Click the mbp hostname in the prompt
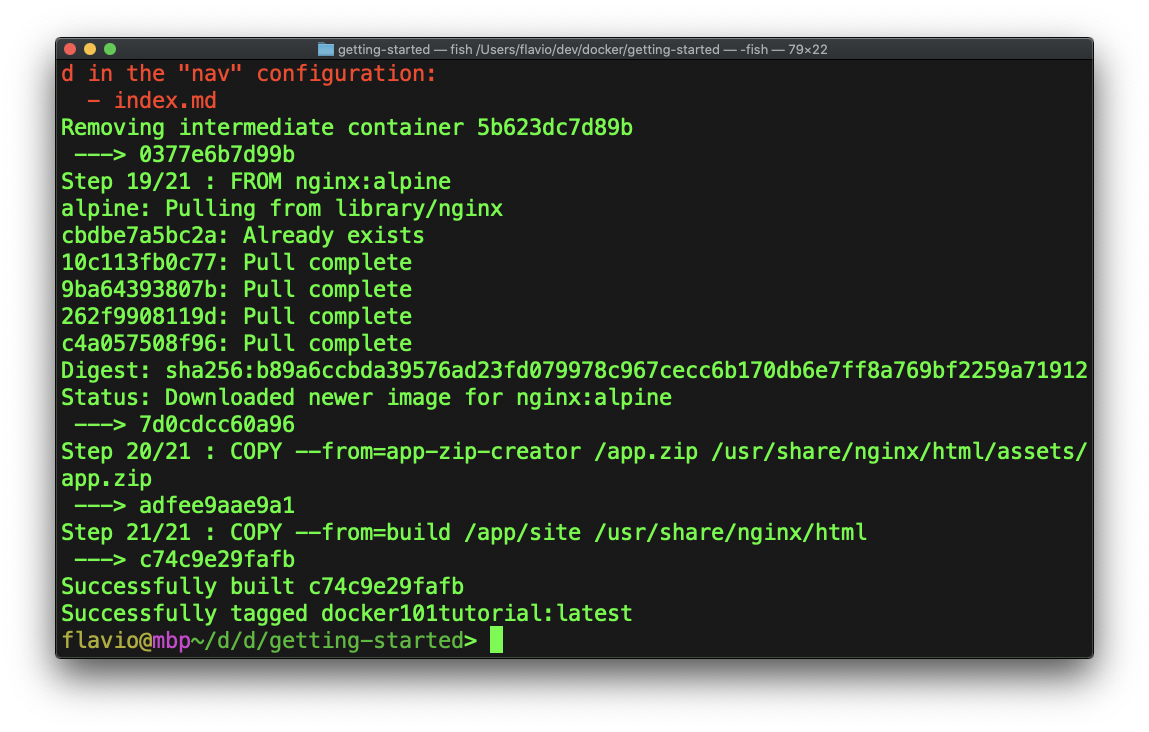The height and width of the screenshot is (732, 1149). pos(171,640)
